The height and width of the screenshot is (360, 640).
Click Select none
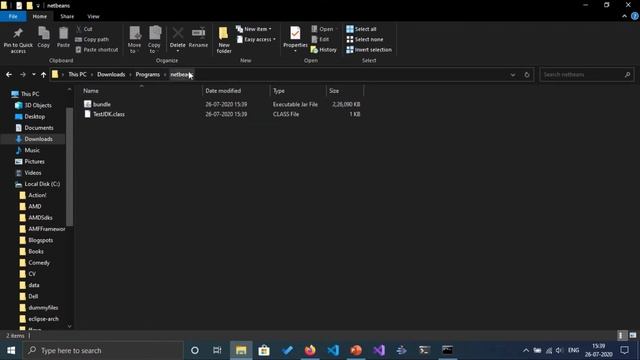tap(365, 39)
